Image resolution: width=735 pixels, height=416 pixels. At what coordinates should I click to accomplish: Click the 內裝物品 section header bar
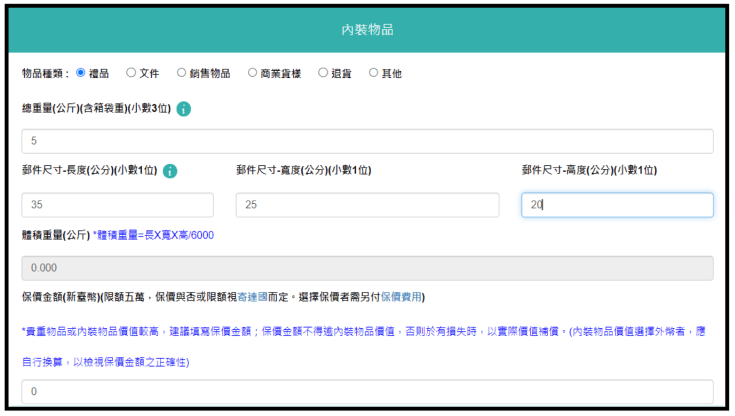point(367,30)
